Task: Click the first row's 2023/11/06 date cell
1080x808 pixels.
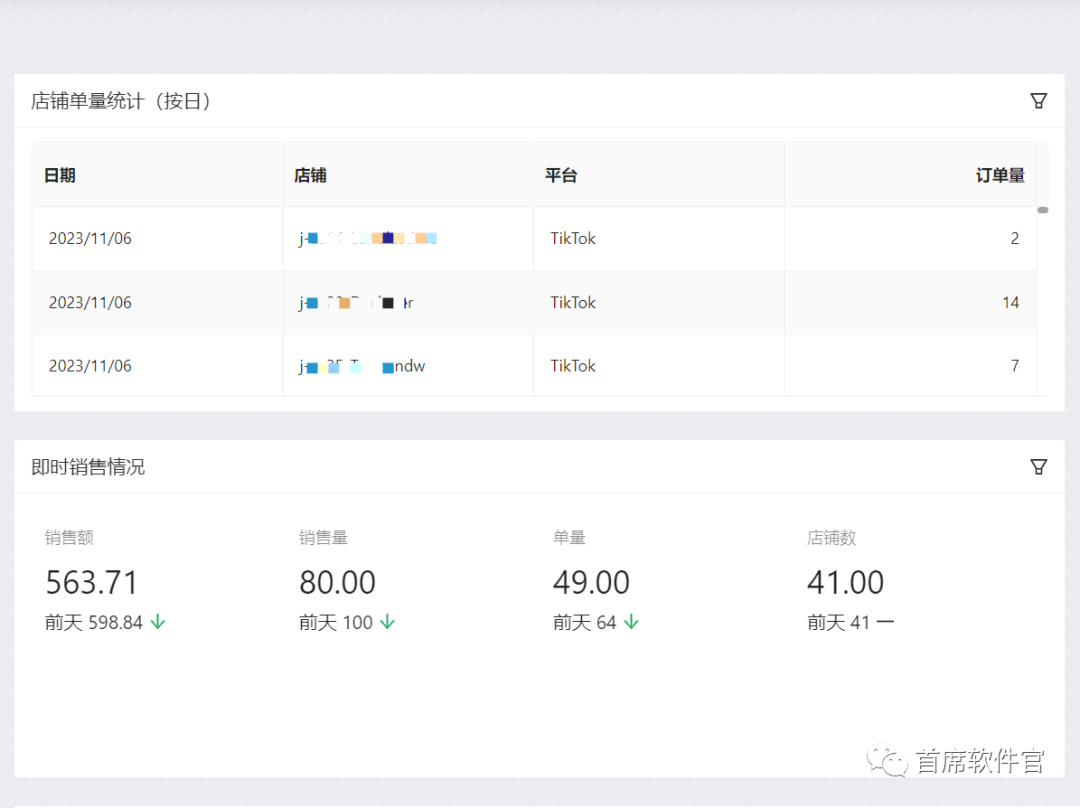Action: pyautogui.click(x=90, y=239)
